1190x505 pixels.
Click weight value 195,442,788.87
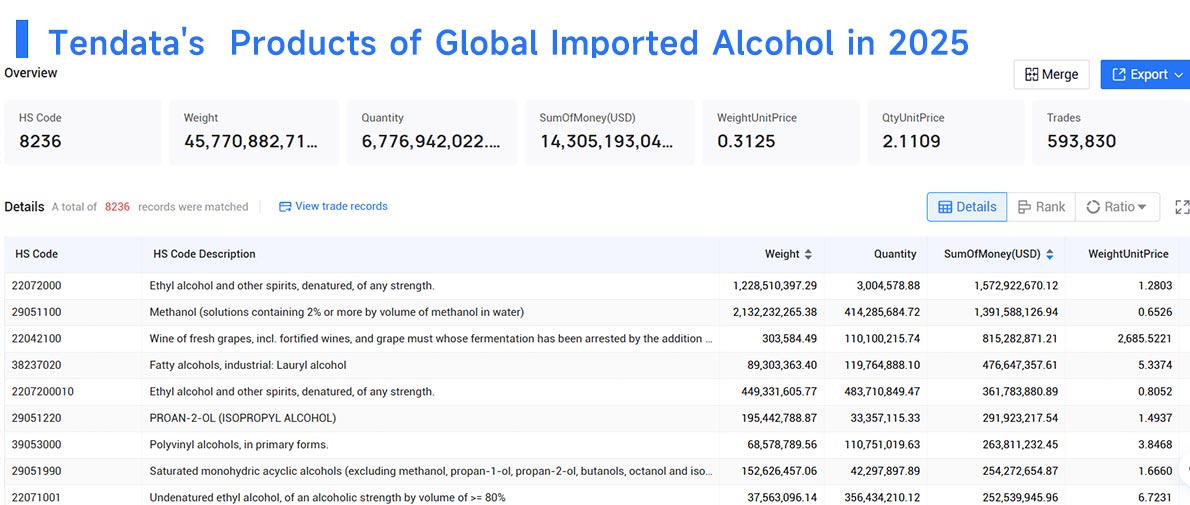(779, 418)
